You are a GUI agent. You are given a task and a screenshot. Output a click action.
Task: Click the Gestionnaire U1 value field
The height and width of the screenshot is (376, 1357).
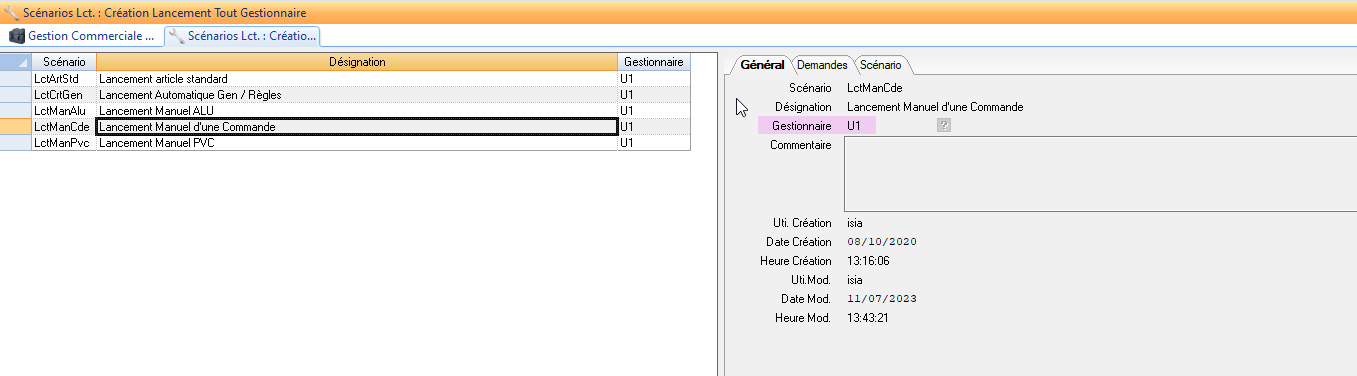(x=859, y=126)
